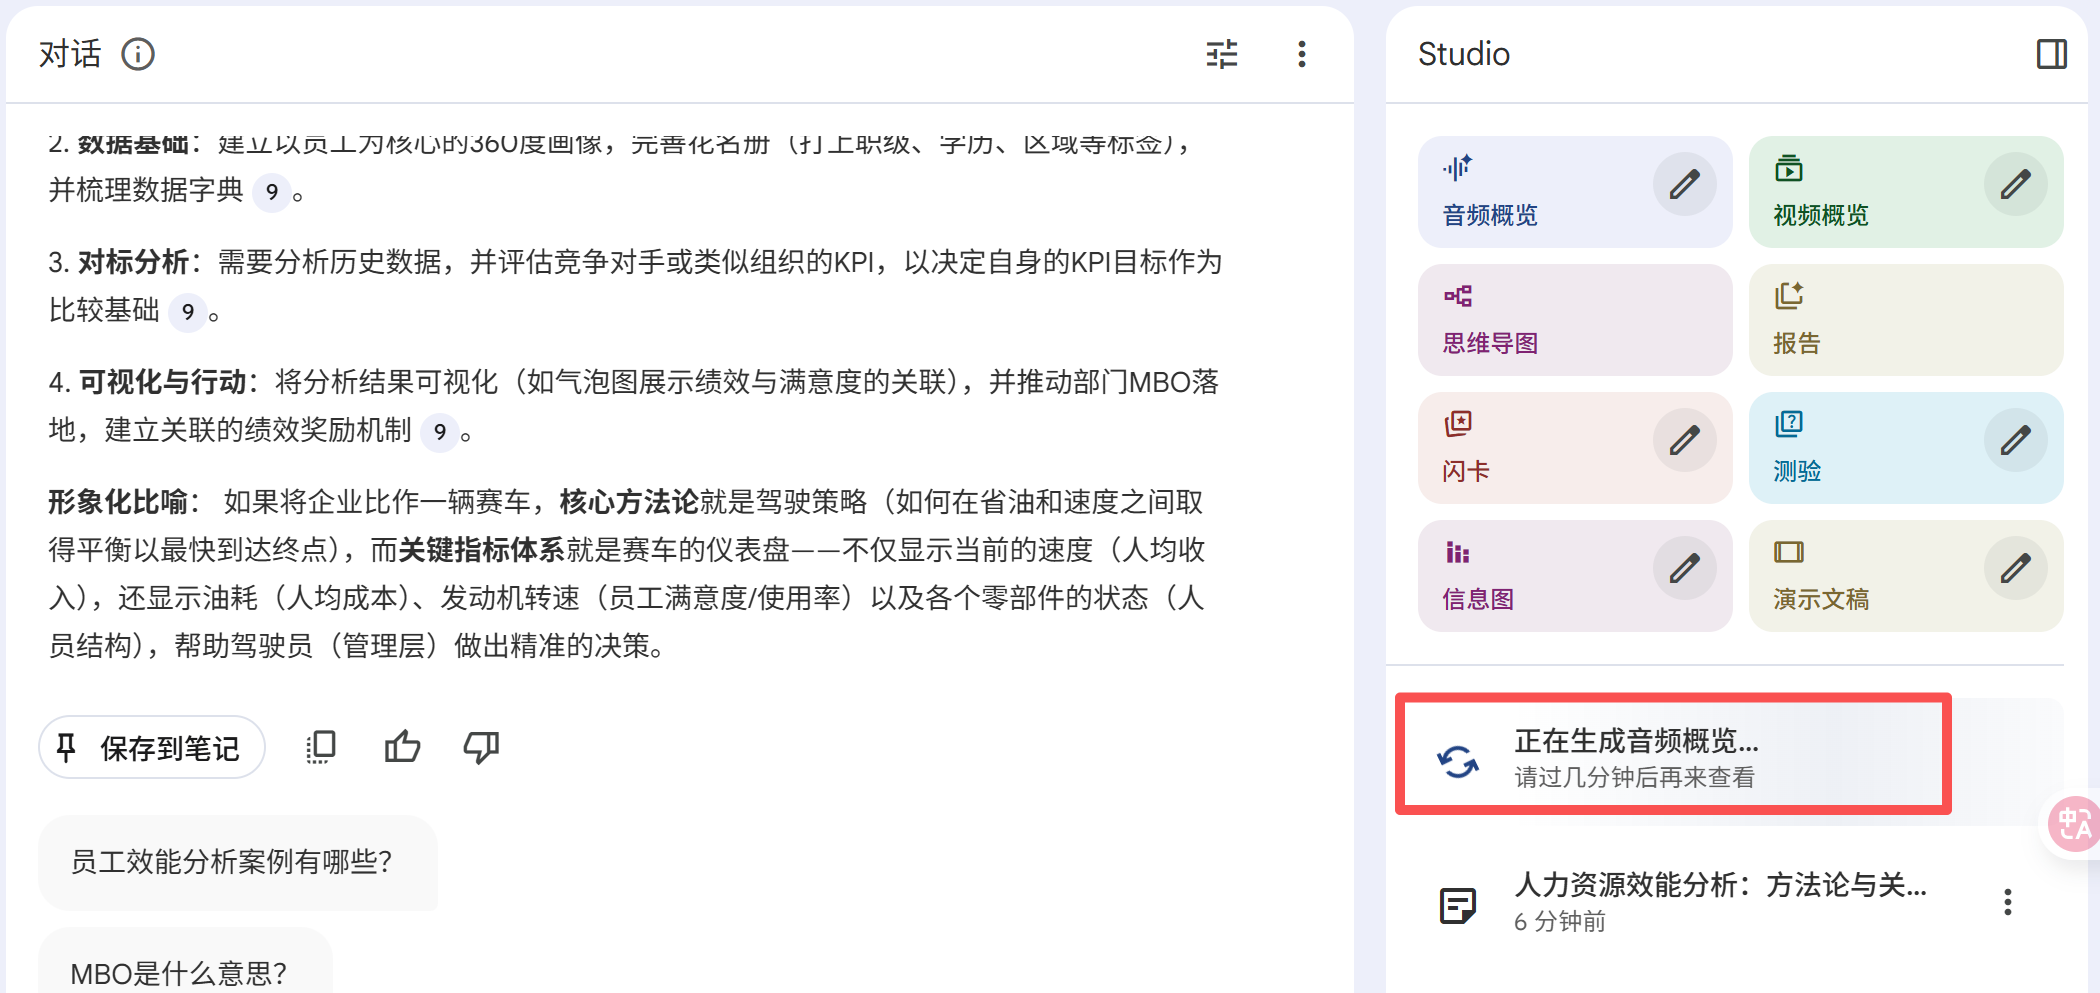Give the response a thumbs up
The height and width of the screenshot is (993, 2100).
click(x=402, y=746)
